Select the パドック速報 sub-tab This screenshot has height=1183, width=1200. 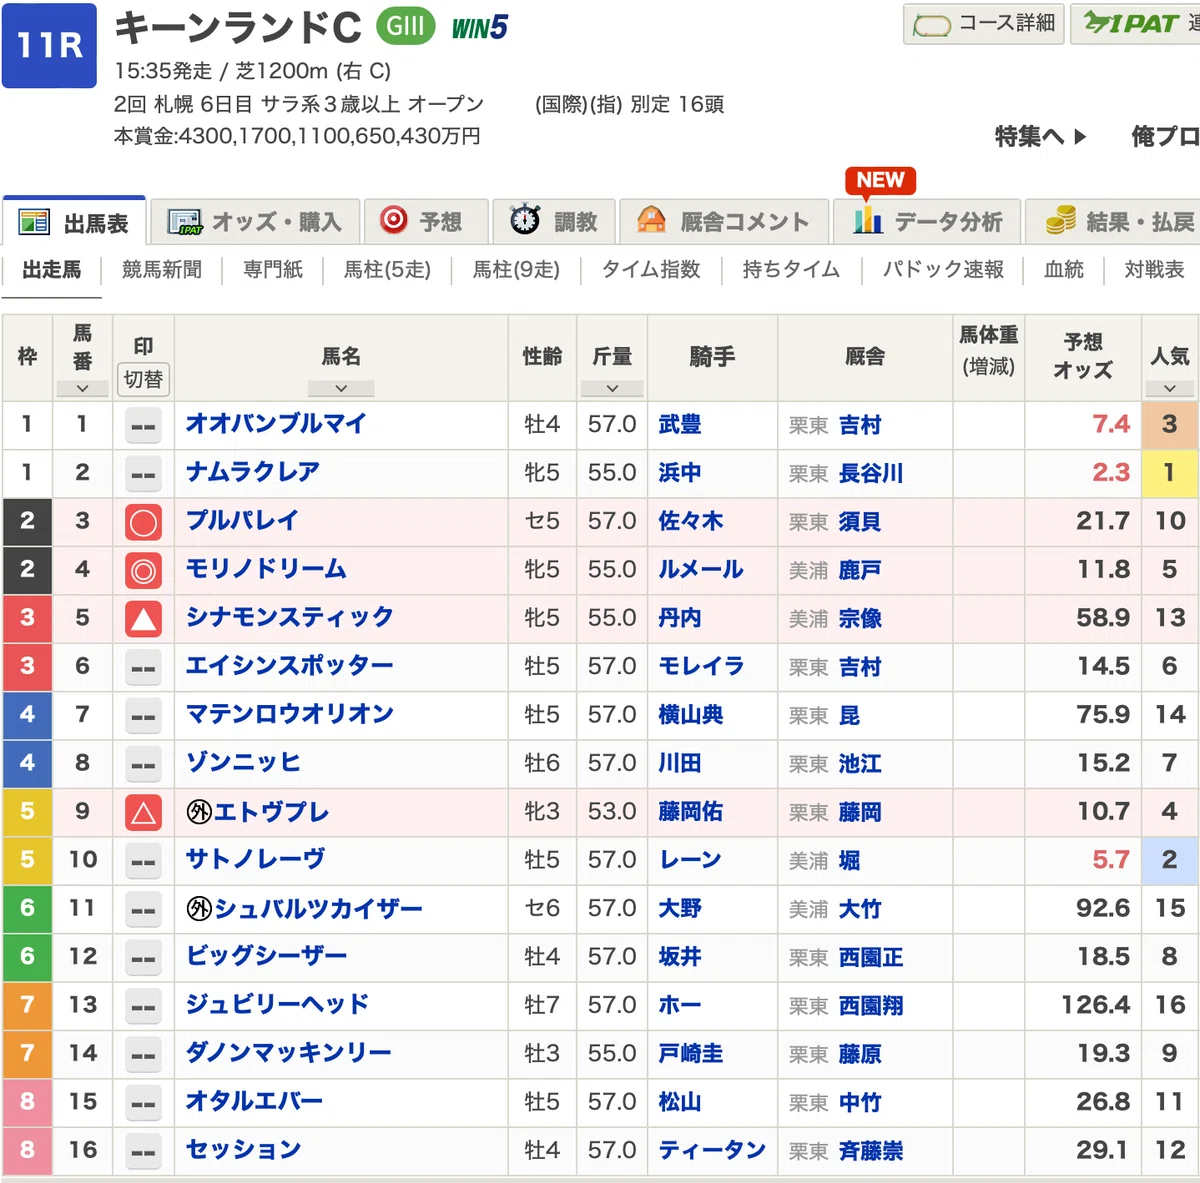pyautogui.click(x=943, y=270)
